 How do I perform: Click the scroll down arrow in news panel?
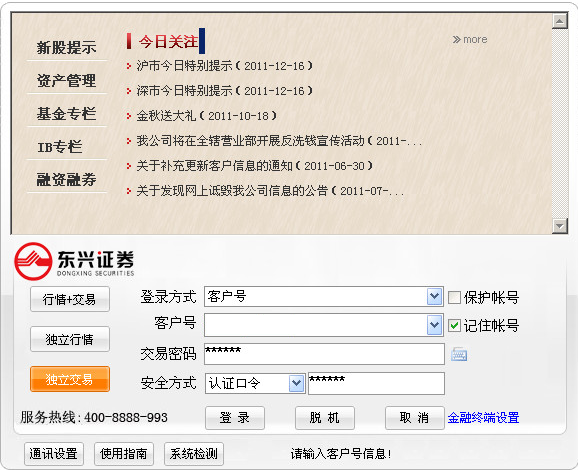(559, 226)
